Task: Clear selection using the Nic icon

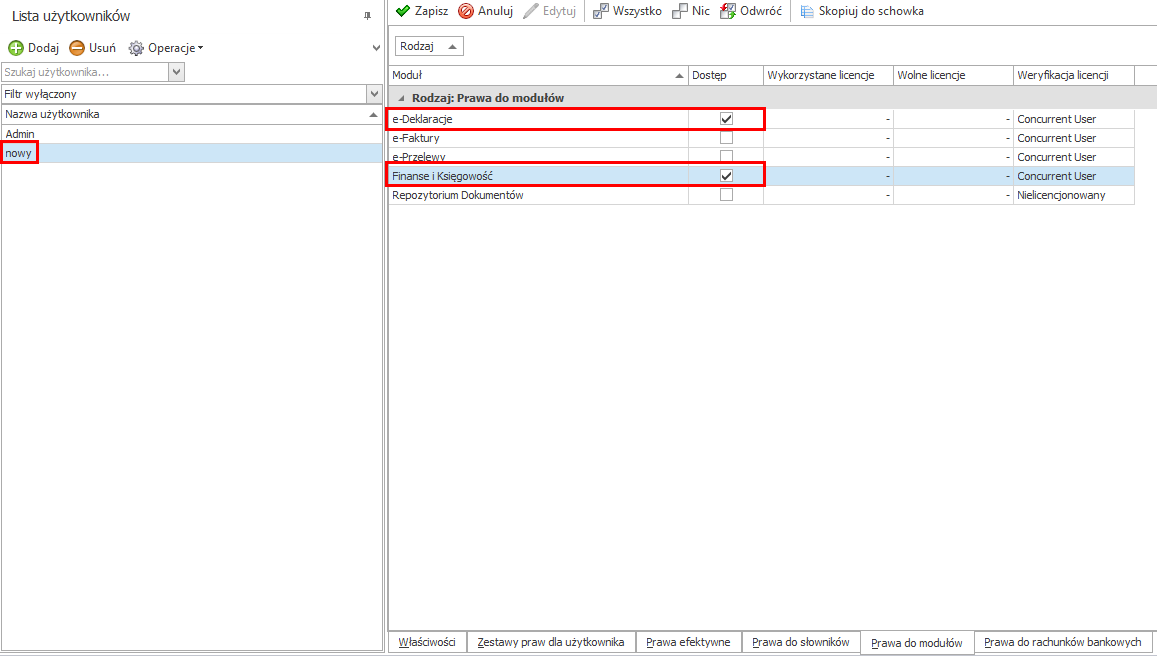Action: pos(680,11)
